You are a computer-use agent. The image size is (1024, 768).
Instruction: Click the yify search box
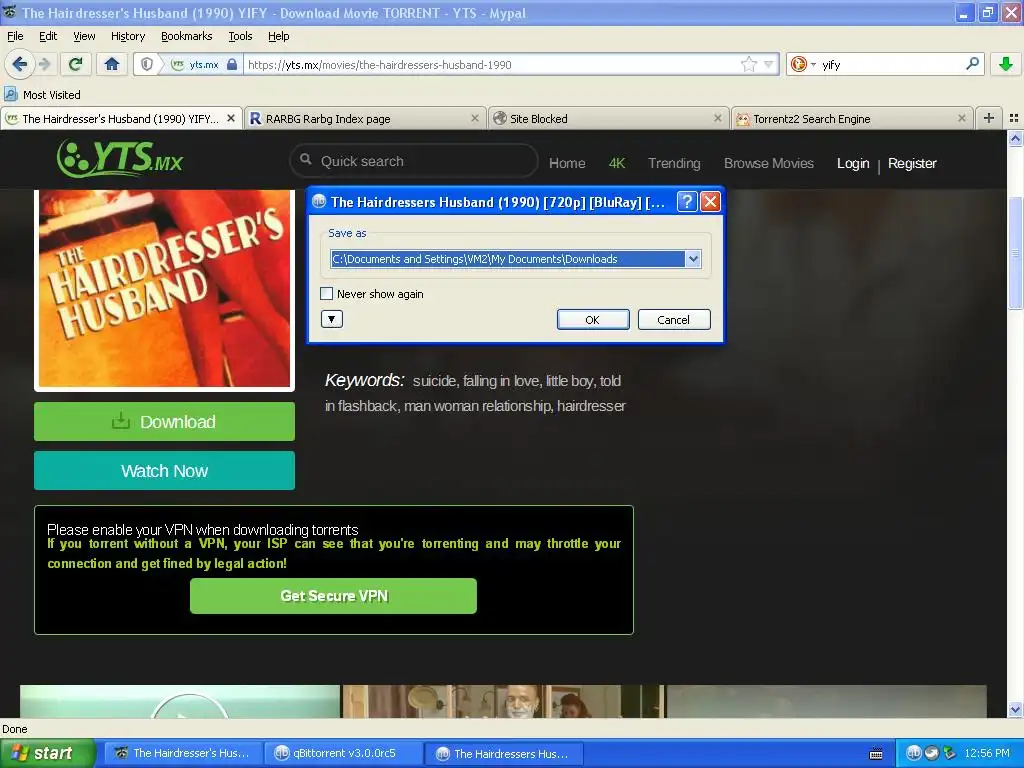click(891, 65)
